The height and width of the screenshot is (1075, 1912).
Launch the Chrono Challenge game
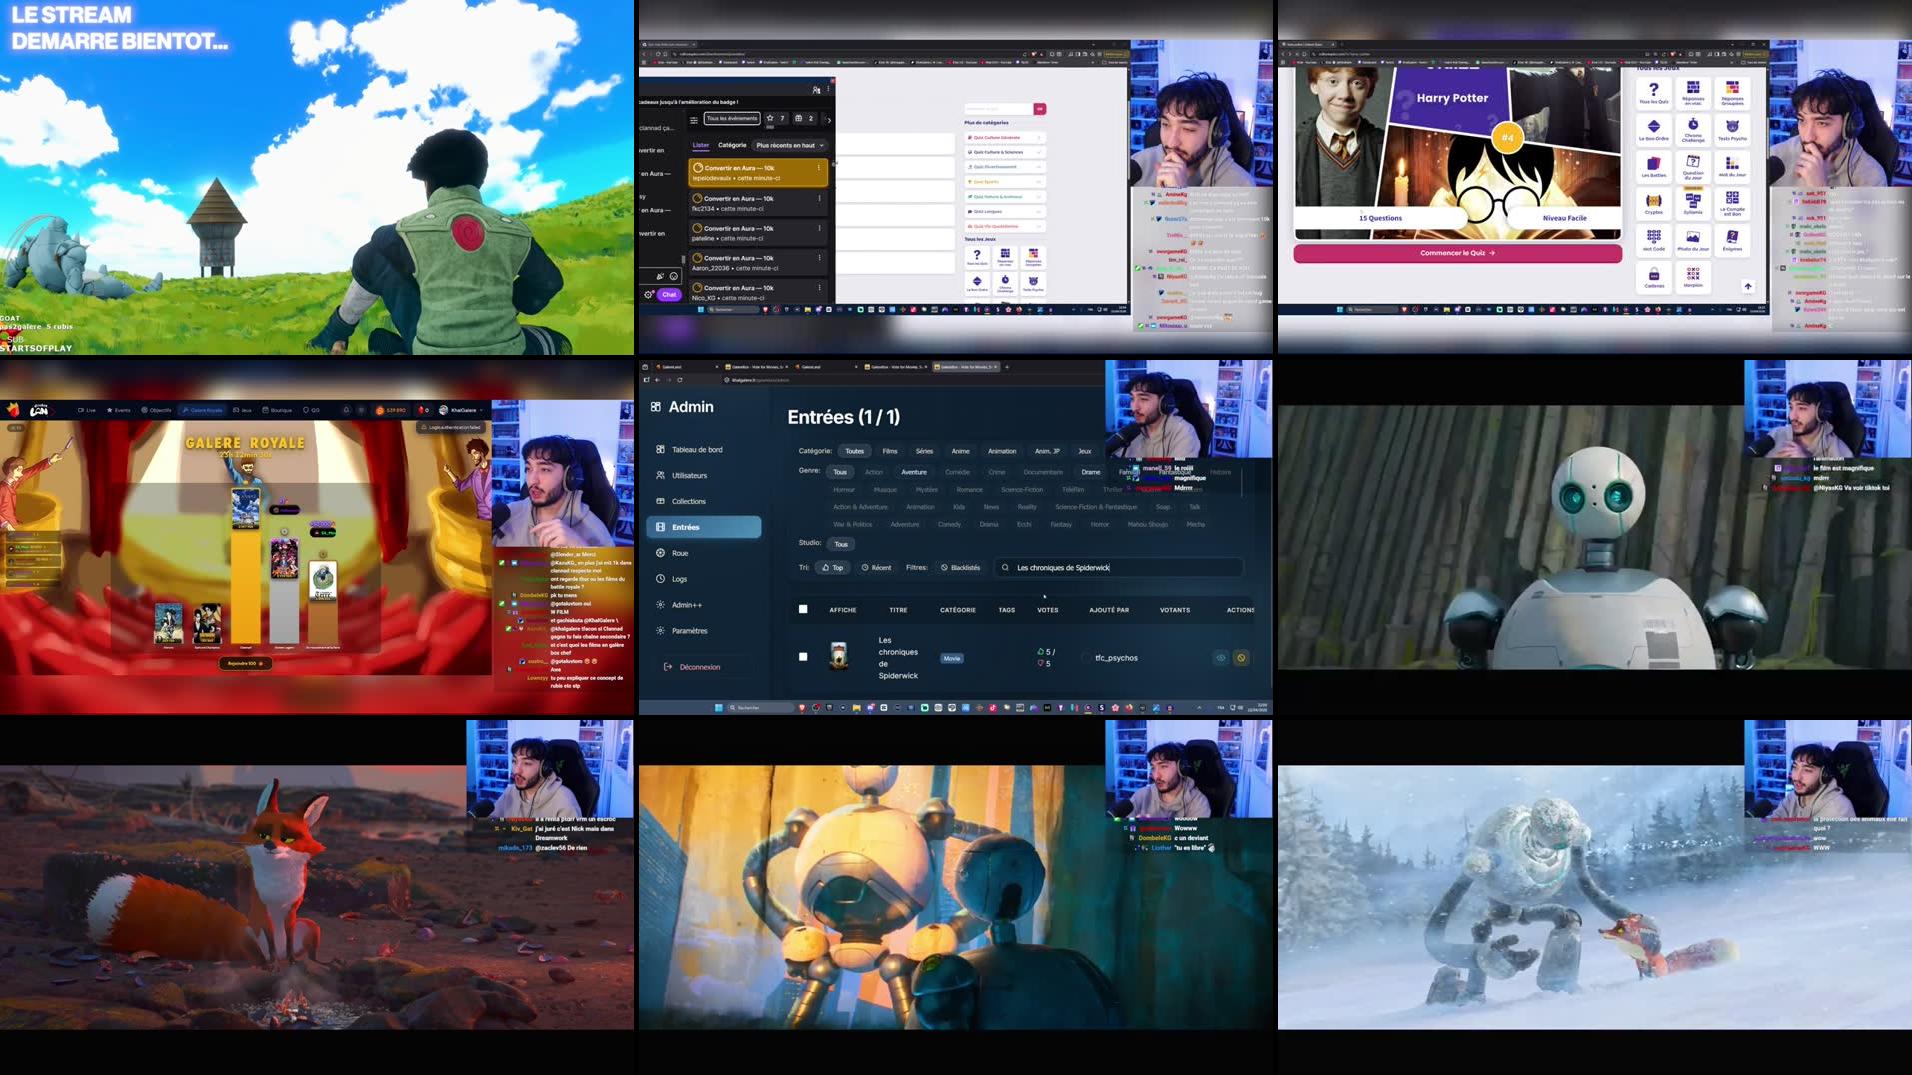1692,130
